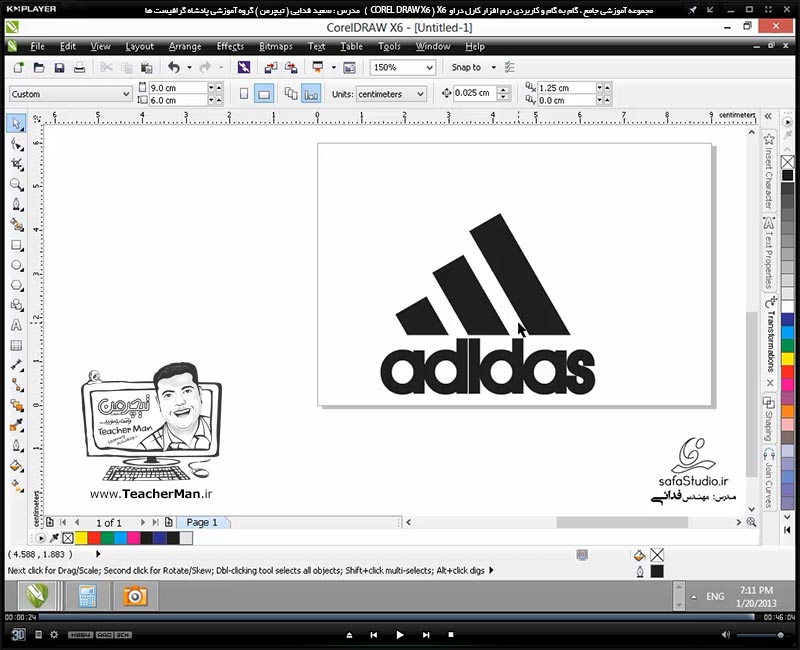Open the Bitmaps menu

[276, 46]
